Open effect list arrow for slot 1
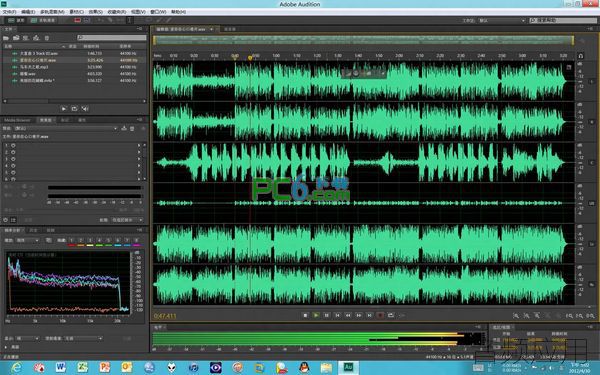The width and height of the screenshot is (600, 375). (x=139, y=145)
